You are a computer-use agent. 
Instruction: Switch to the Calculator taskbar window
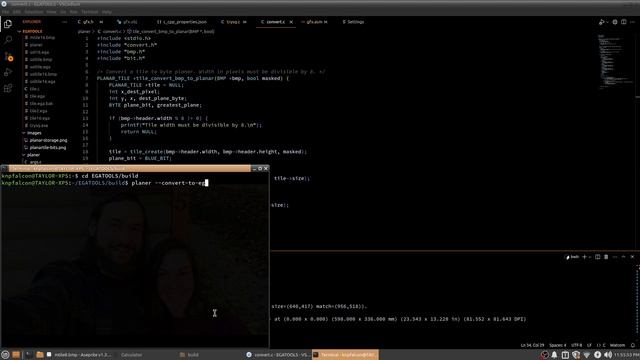(131, 355)
